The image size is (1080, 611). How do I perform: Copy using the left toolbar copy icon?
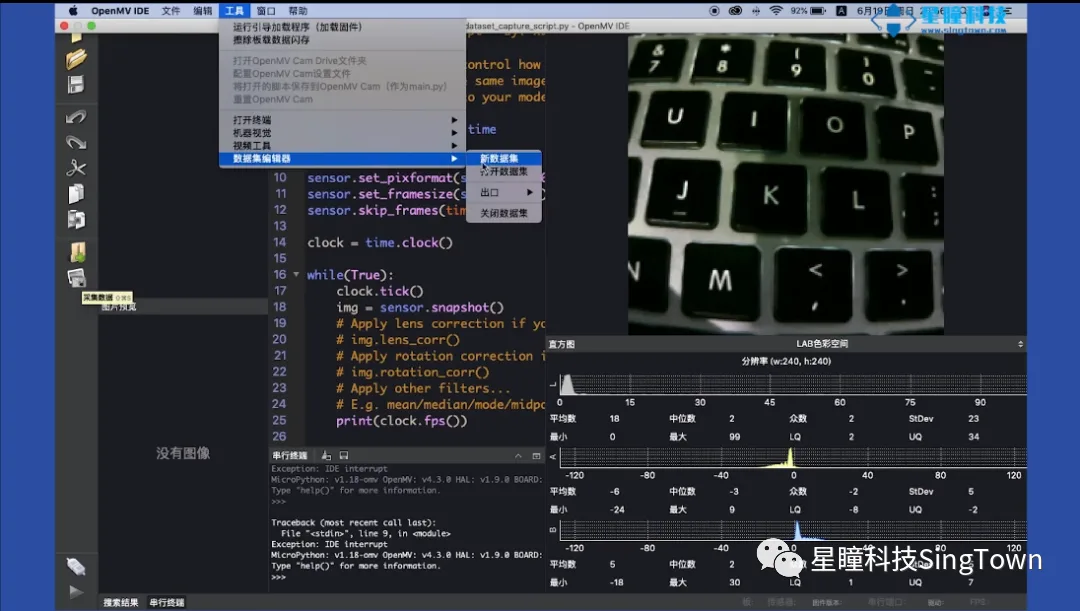click(76, 194)
